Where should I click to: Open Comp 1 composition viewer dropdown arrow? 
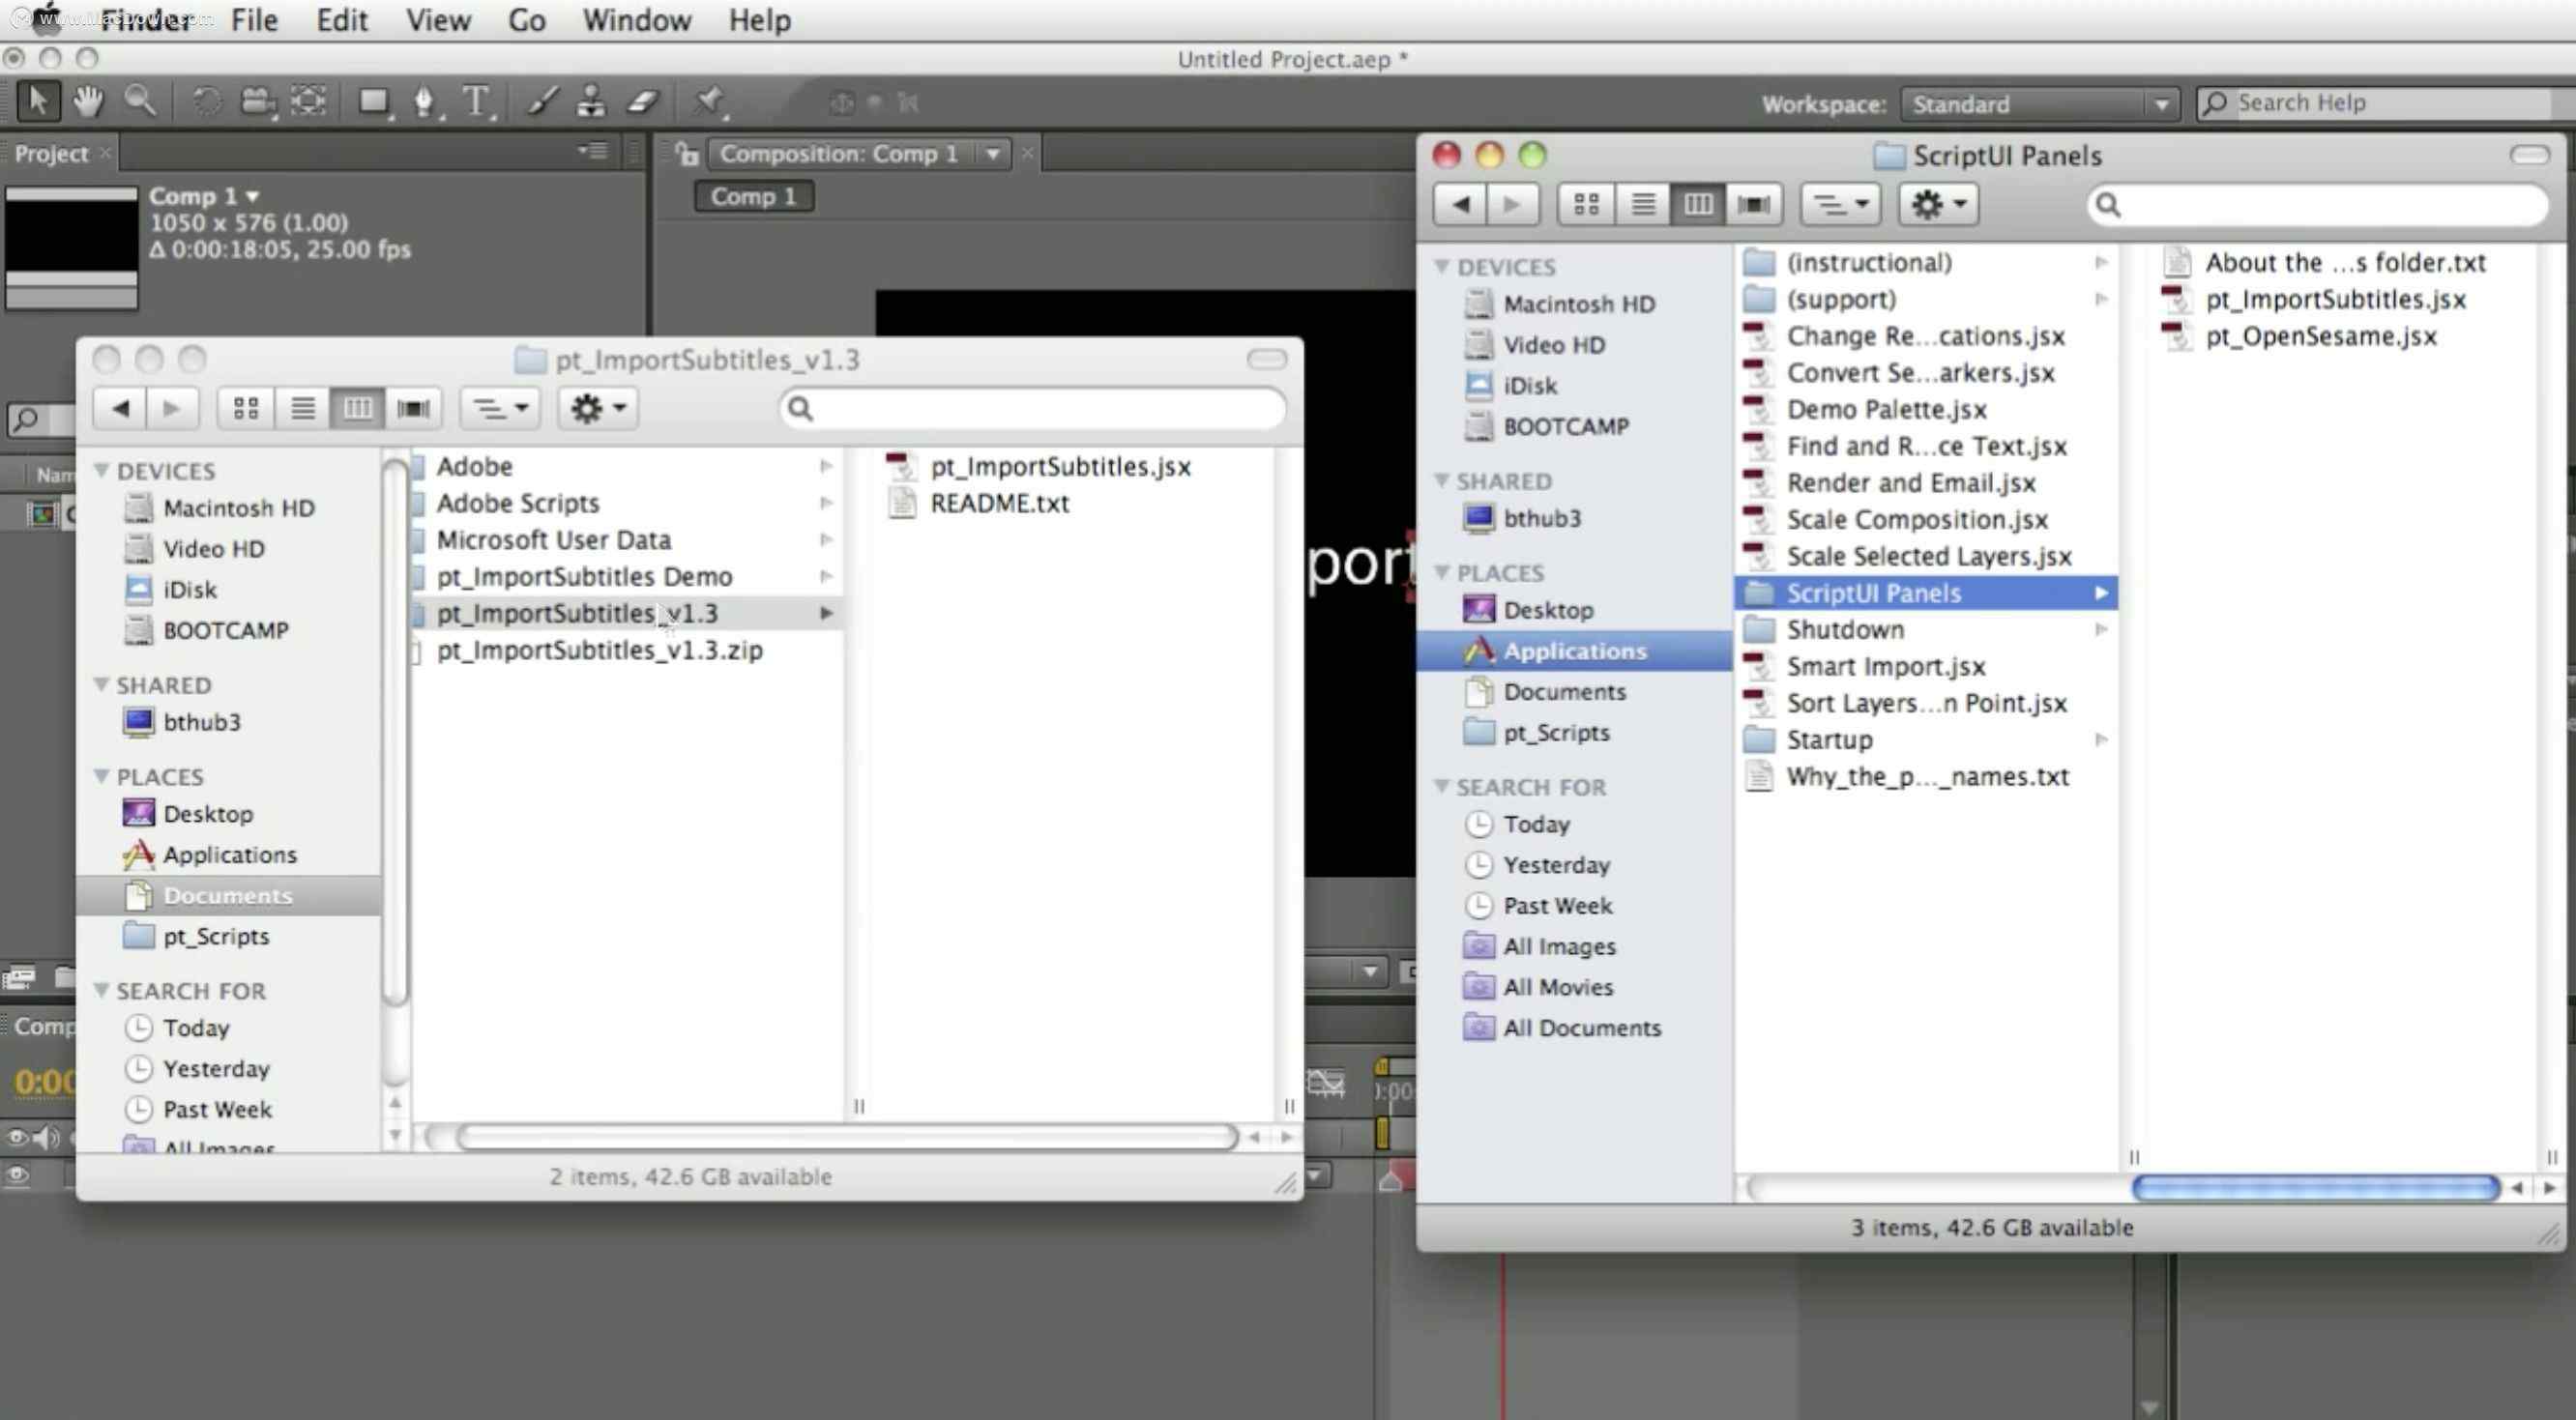[993, 154]
